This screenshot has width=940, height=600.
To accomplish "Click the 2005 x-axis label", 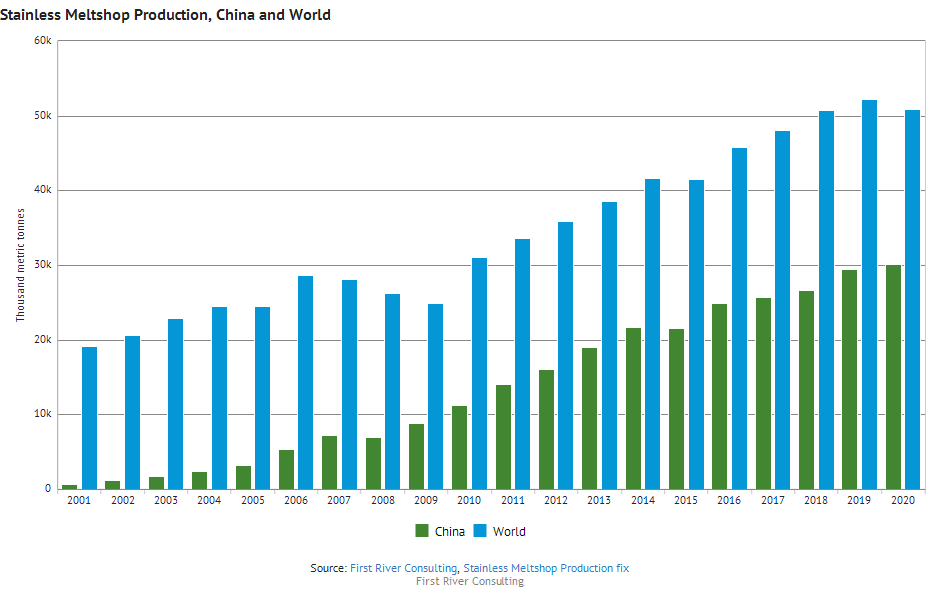I will coord(253,499).
